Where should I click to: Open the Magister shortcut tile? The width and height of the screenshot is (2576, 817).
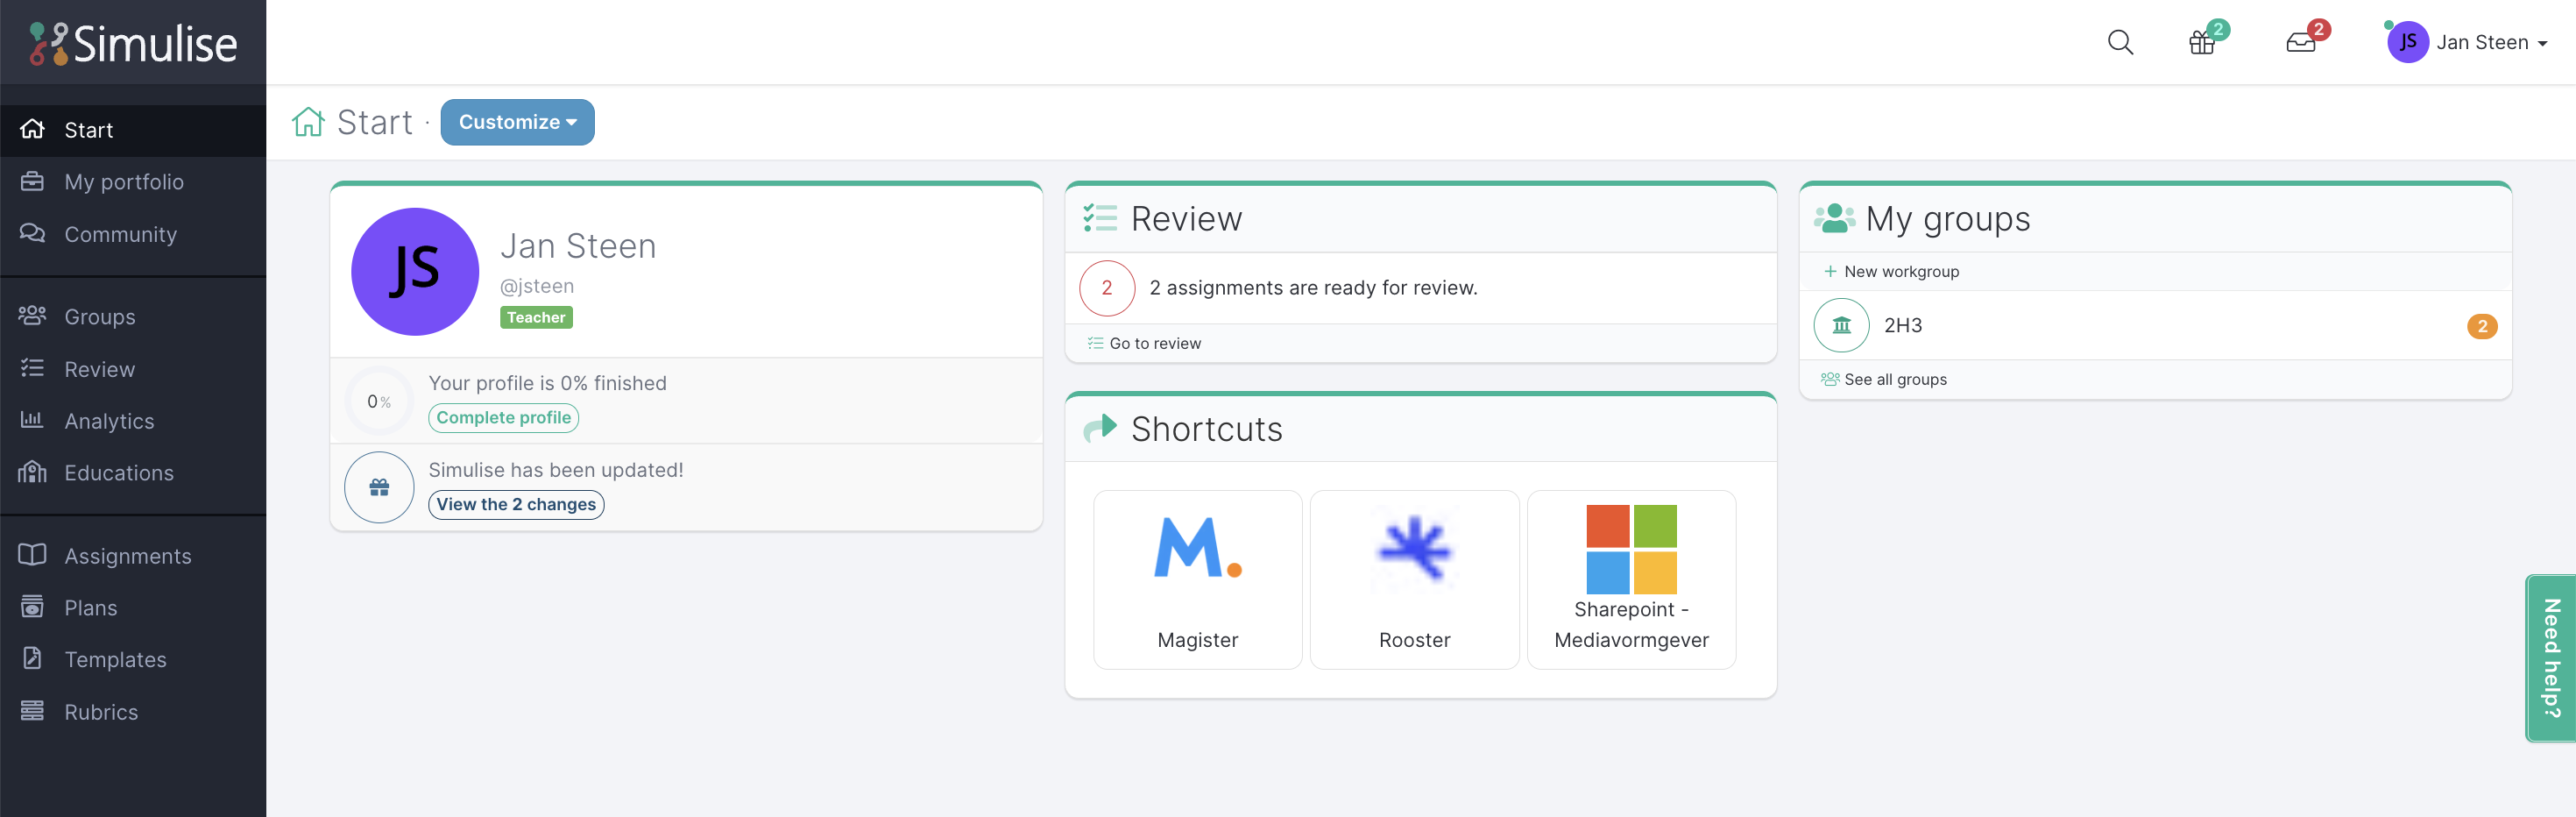[x=1197, y=579]
